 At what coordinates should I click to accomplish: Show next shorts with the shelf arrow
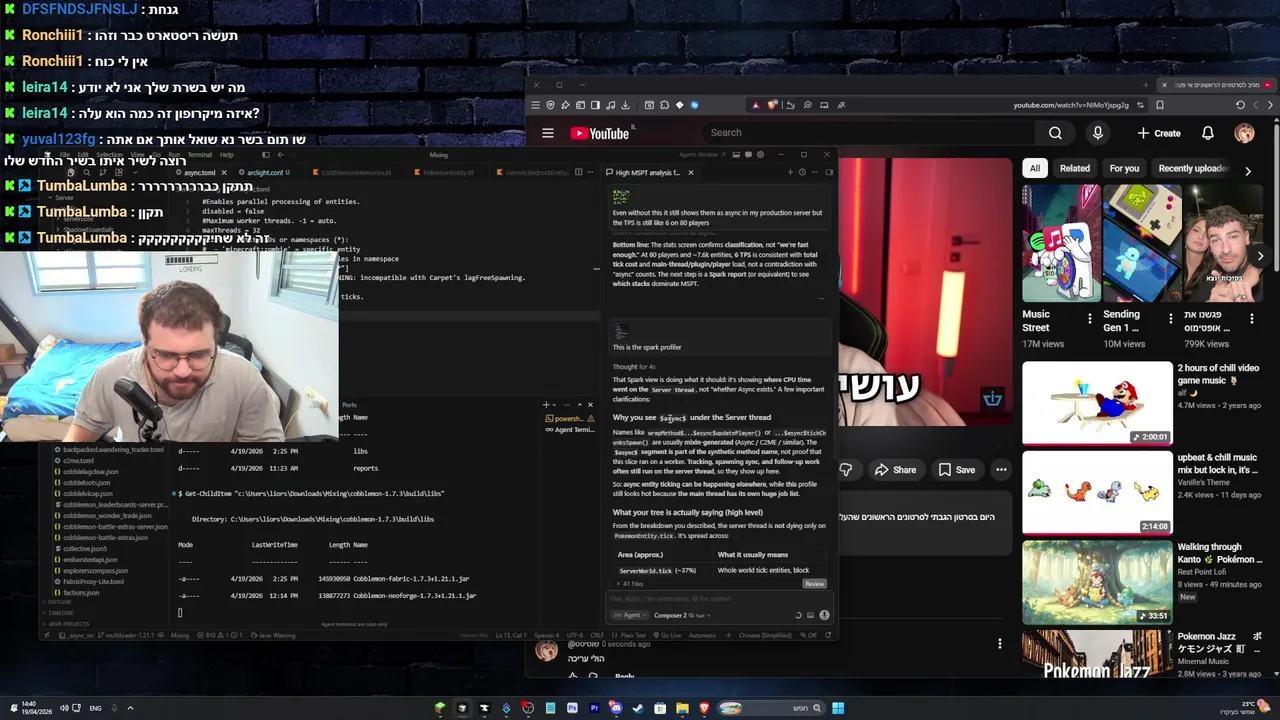click(x=1260, y=256)
